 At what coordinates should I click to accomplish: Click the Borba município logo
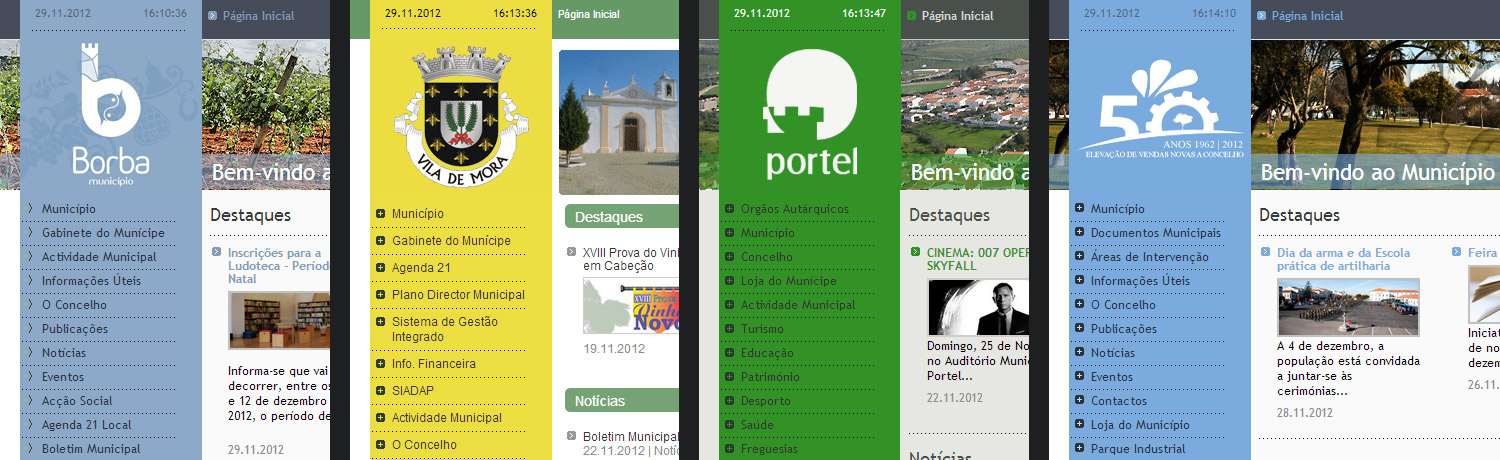110,114
